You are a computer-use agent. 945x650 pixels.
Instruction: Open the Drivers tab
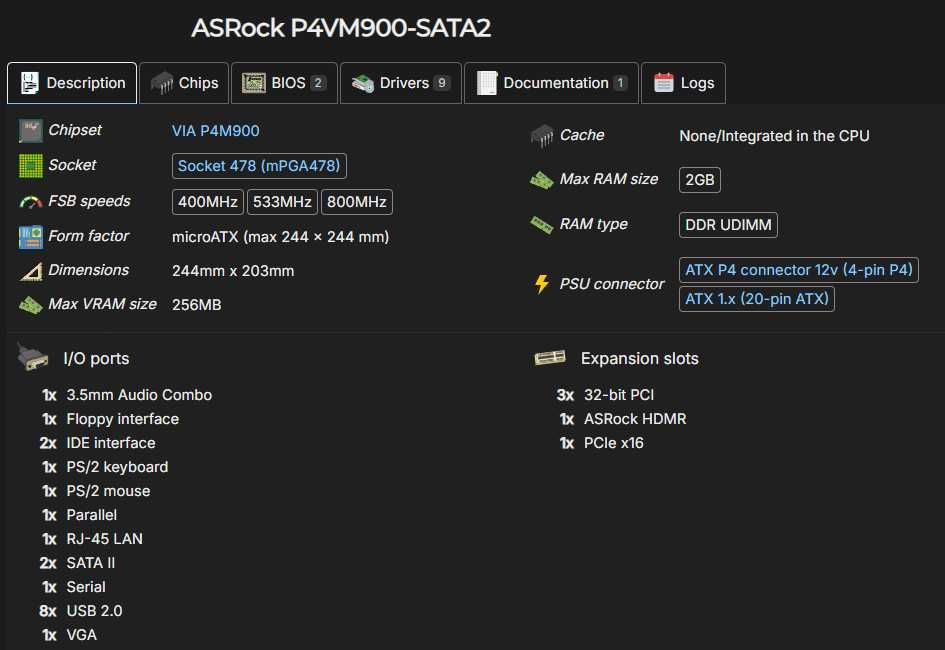coord(401,83)
